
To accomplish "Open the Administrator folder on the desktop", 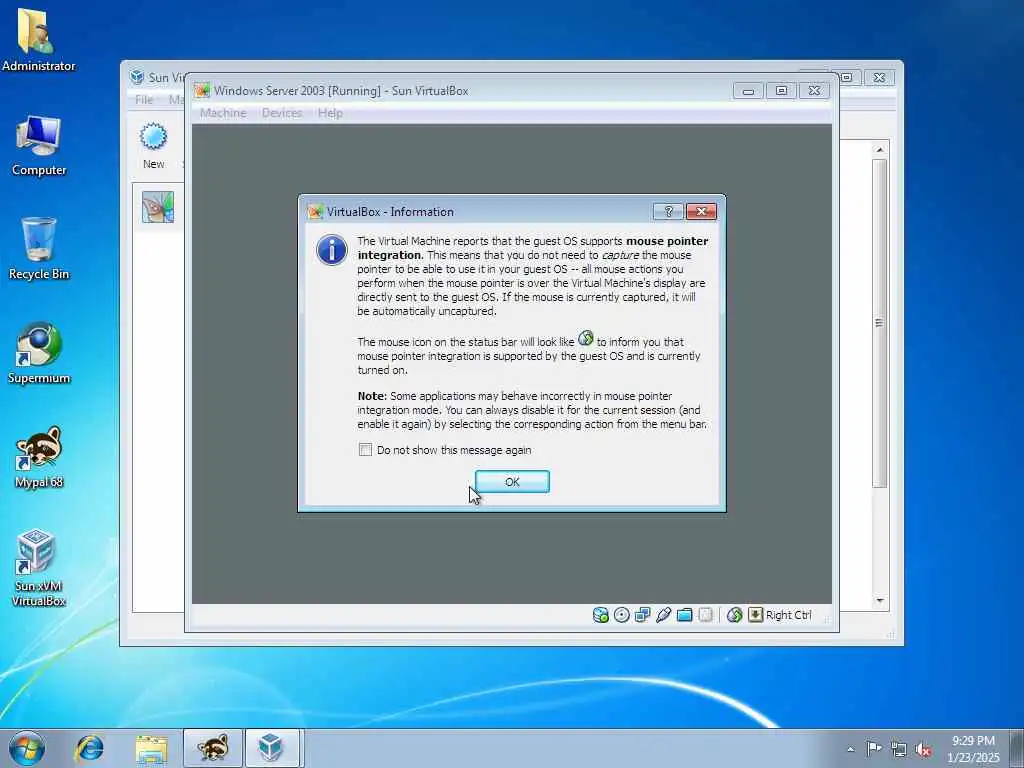I will pos(39,39).
